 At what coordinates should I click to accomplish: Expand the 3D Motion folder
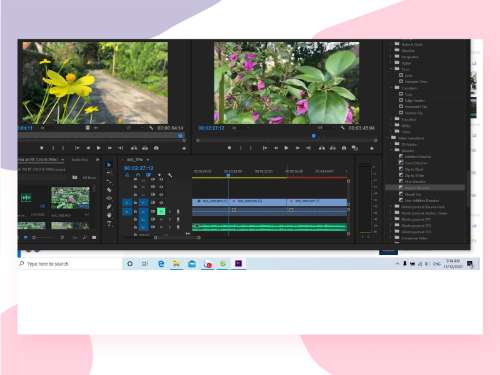pyautogui.click(x=391, y=144)
